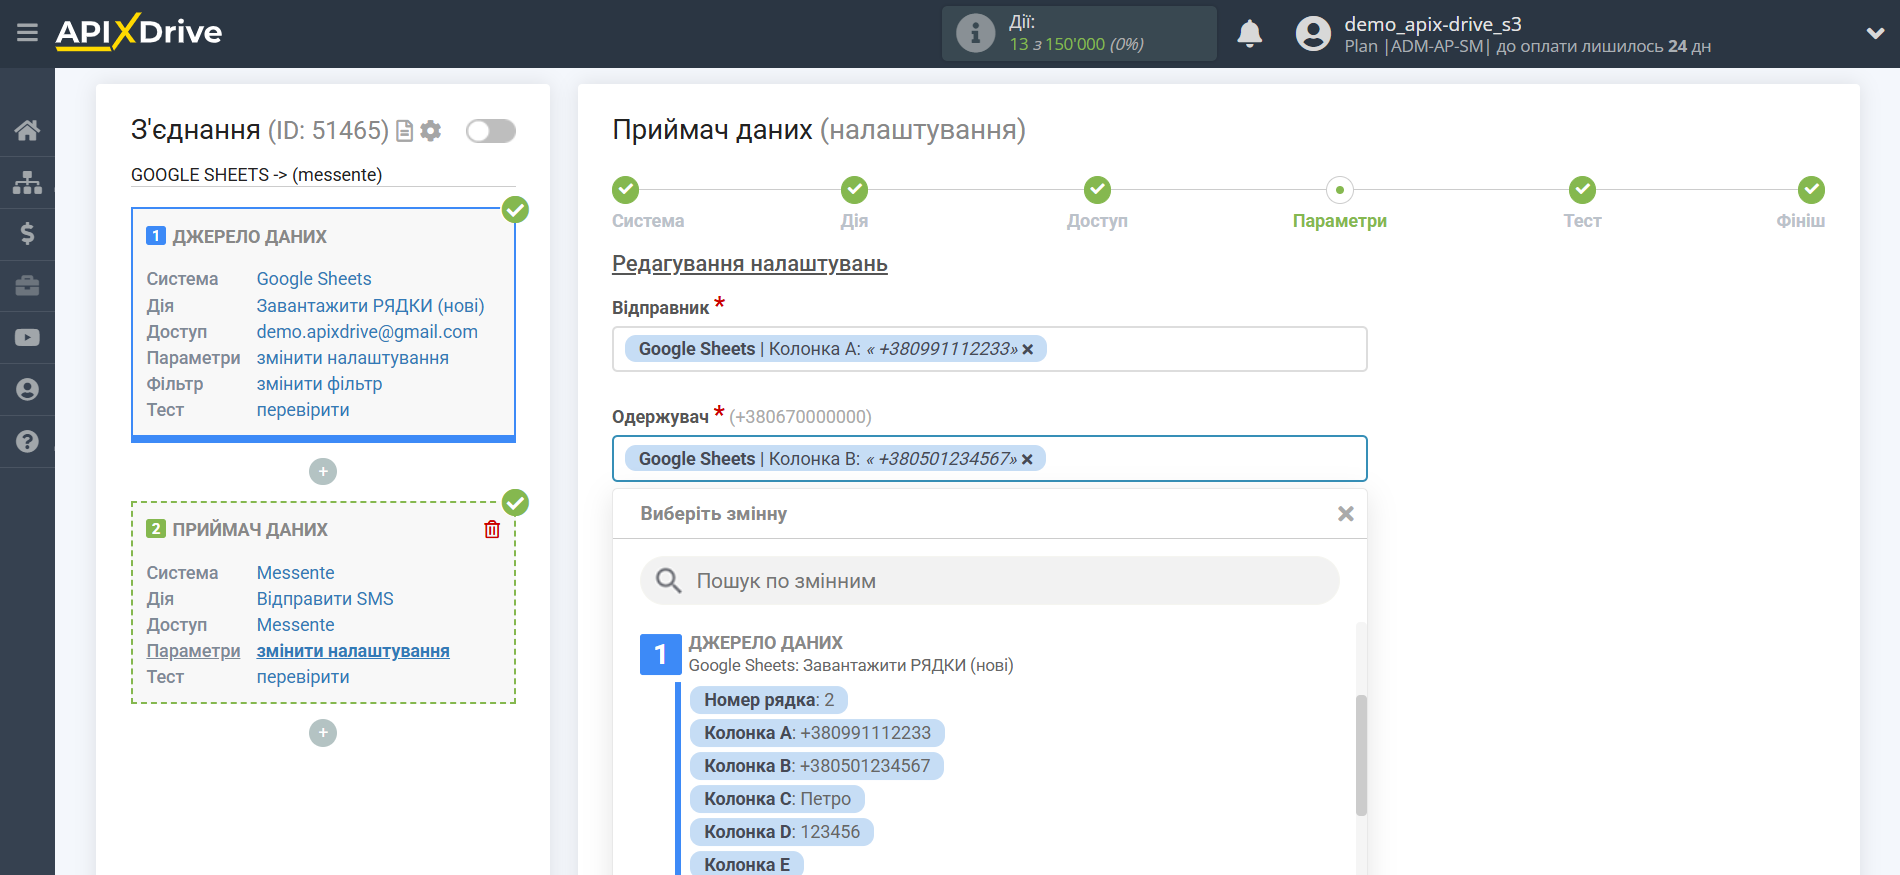Click змінити фільтр link
The height and width of the screenshot is (875, 1900).
point(319,384)
